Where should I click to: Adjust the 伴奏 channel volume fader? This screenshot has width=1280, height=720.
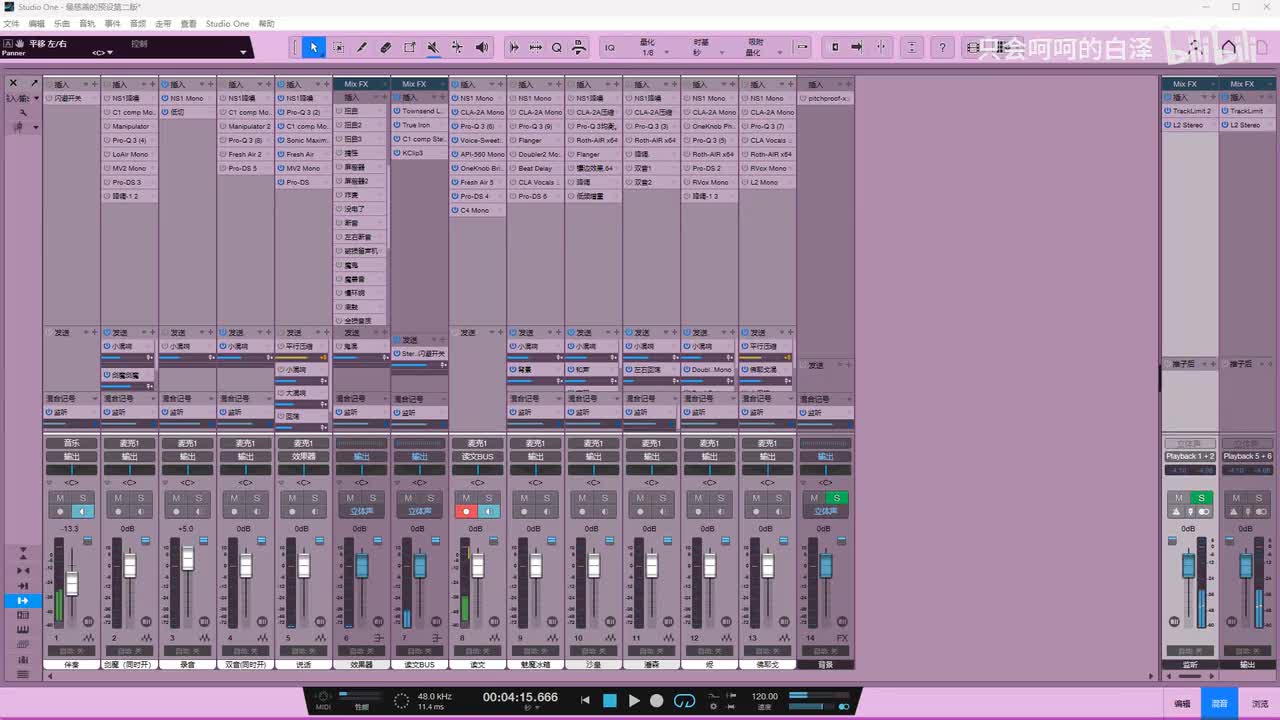[x=72, y=583]
